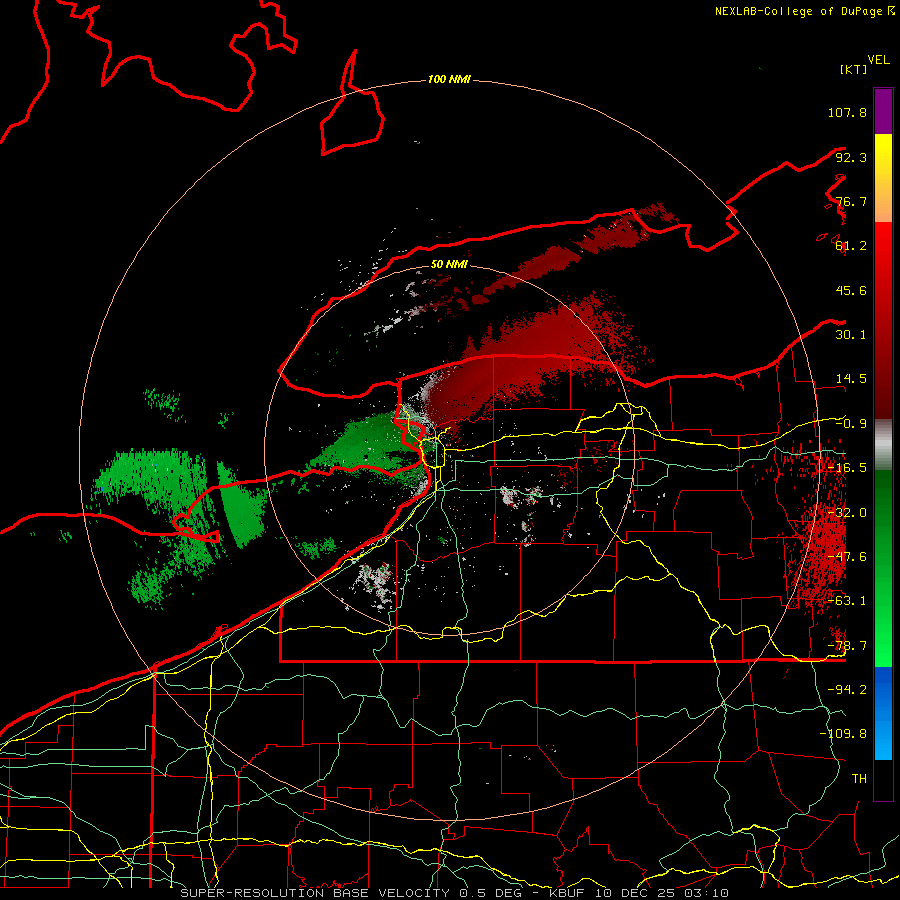
Task: Click the -47.6 velocity scale value
Action: click(x=847, y=557)
